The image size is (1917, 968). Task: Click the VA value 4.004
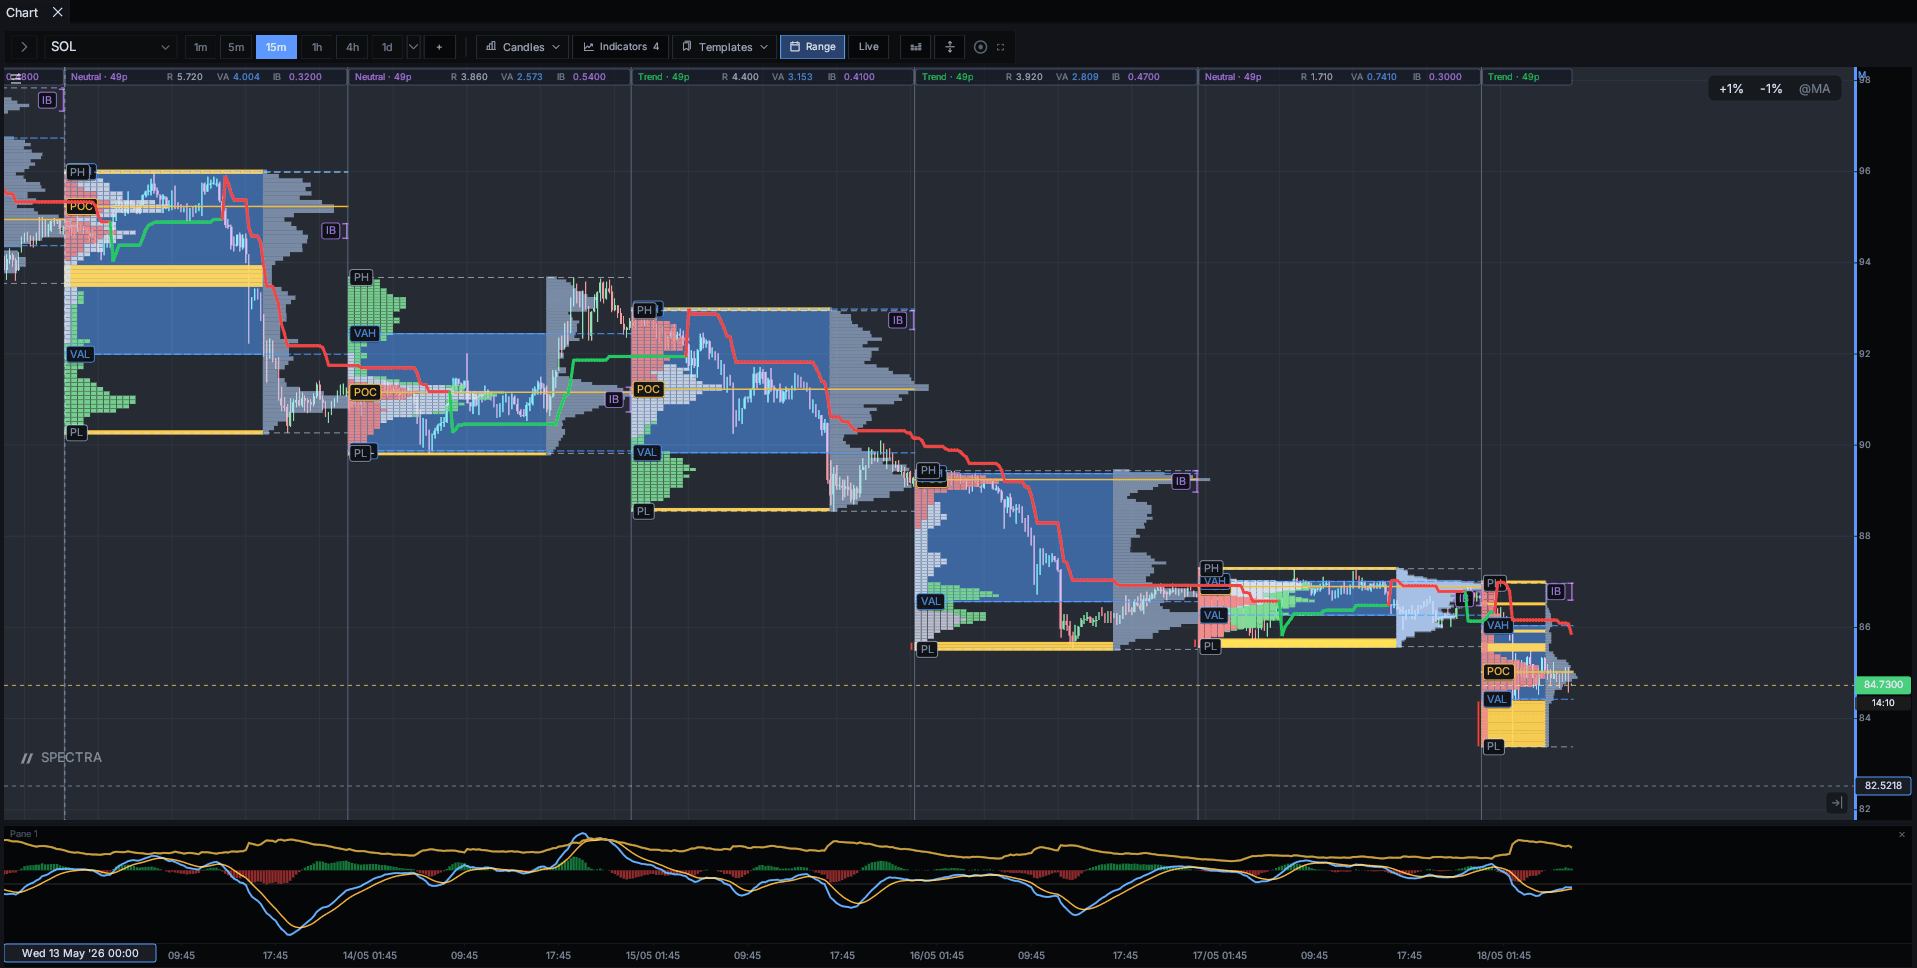pos(246,77)
